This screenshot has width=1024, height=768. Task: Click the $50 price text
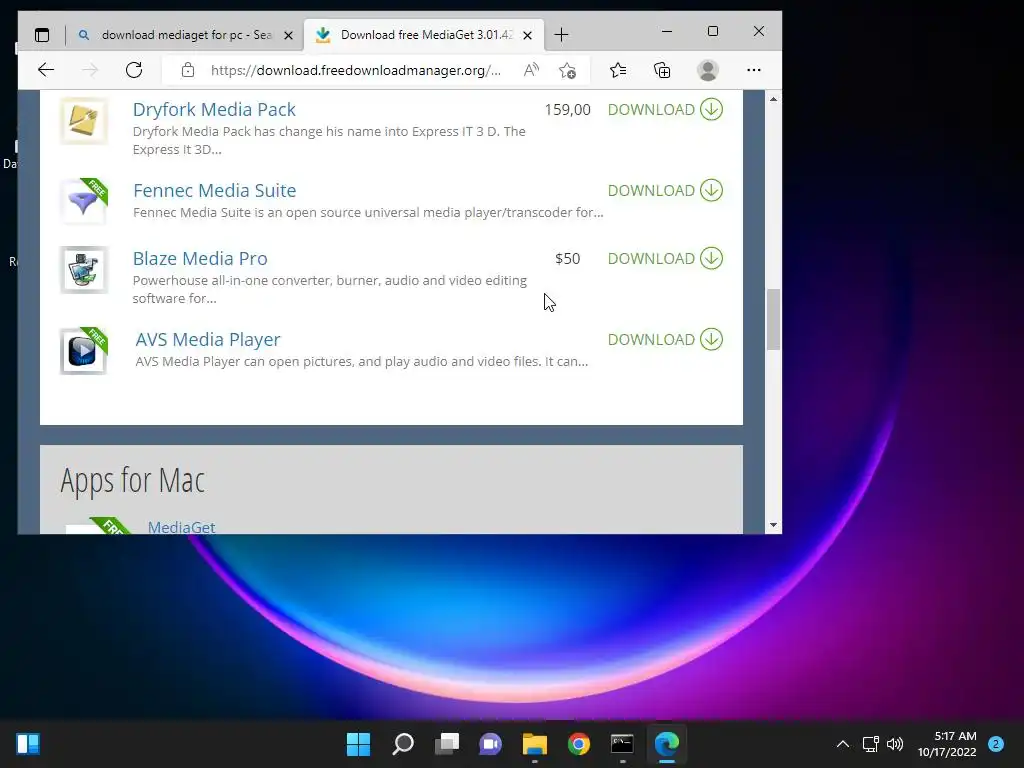pos(568,259)
